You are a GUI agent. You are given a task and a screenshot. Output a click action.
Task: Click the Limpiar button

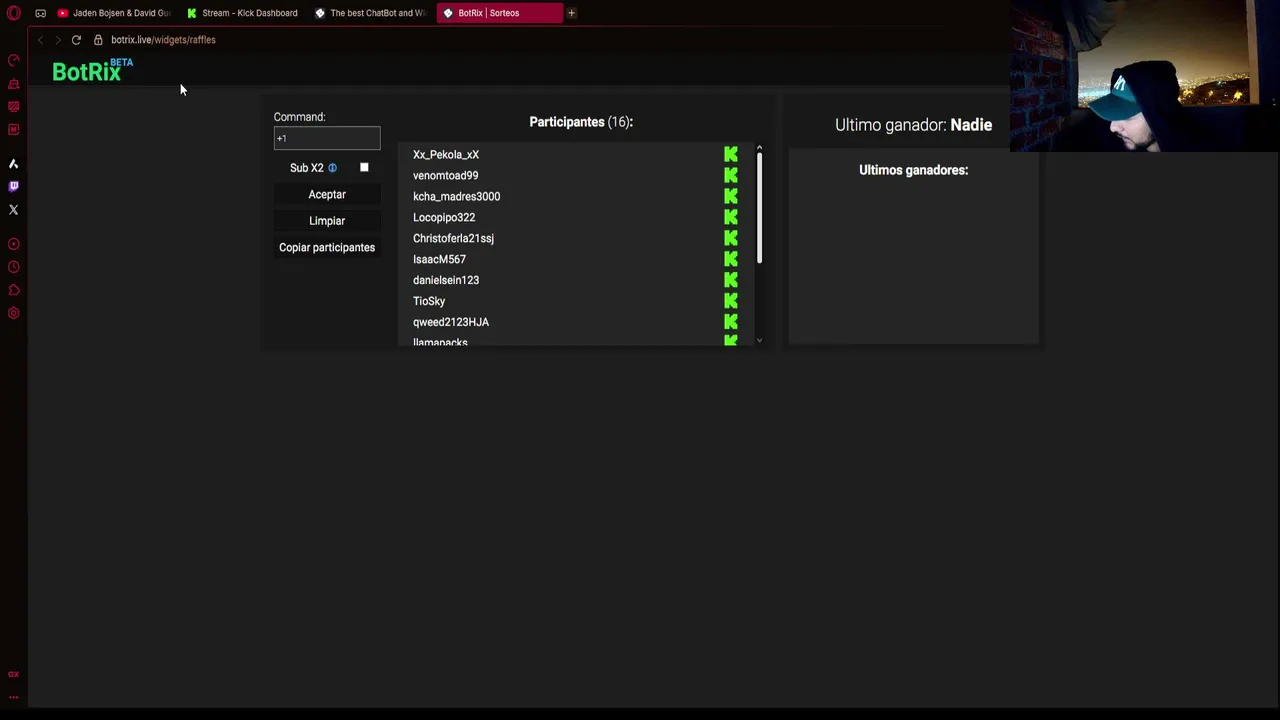(327, 221)
